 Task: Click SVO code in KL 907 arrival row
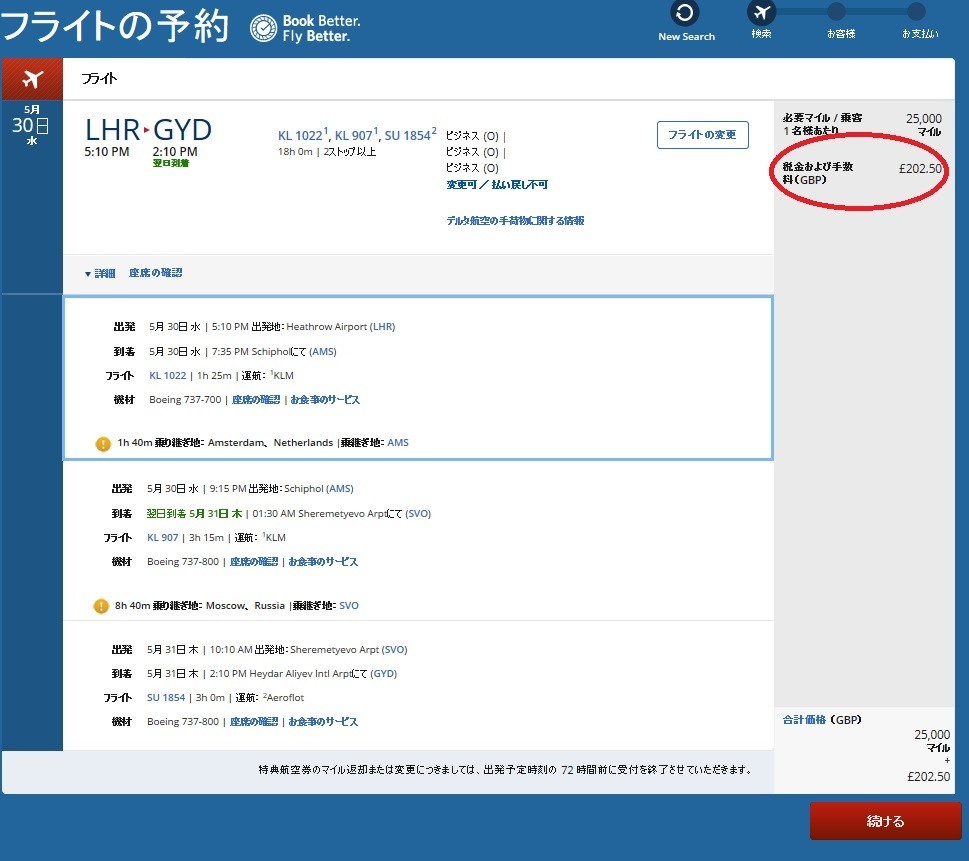pos(418,513)
